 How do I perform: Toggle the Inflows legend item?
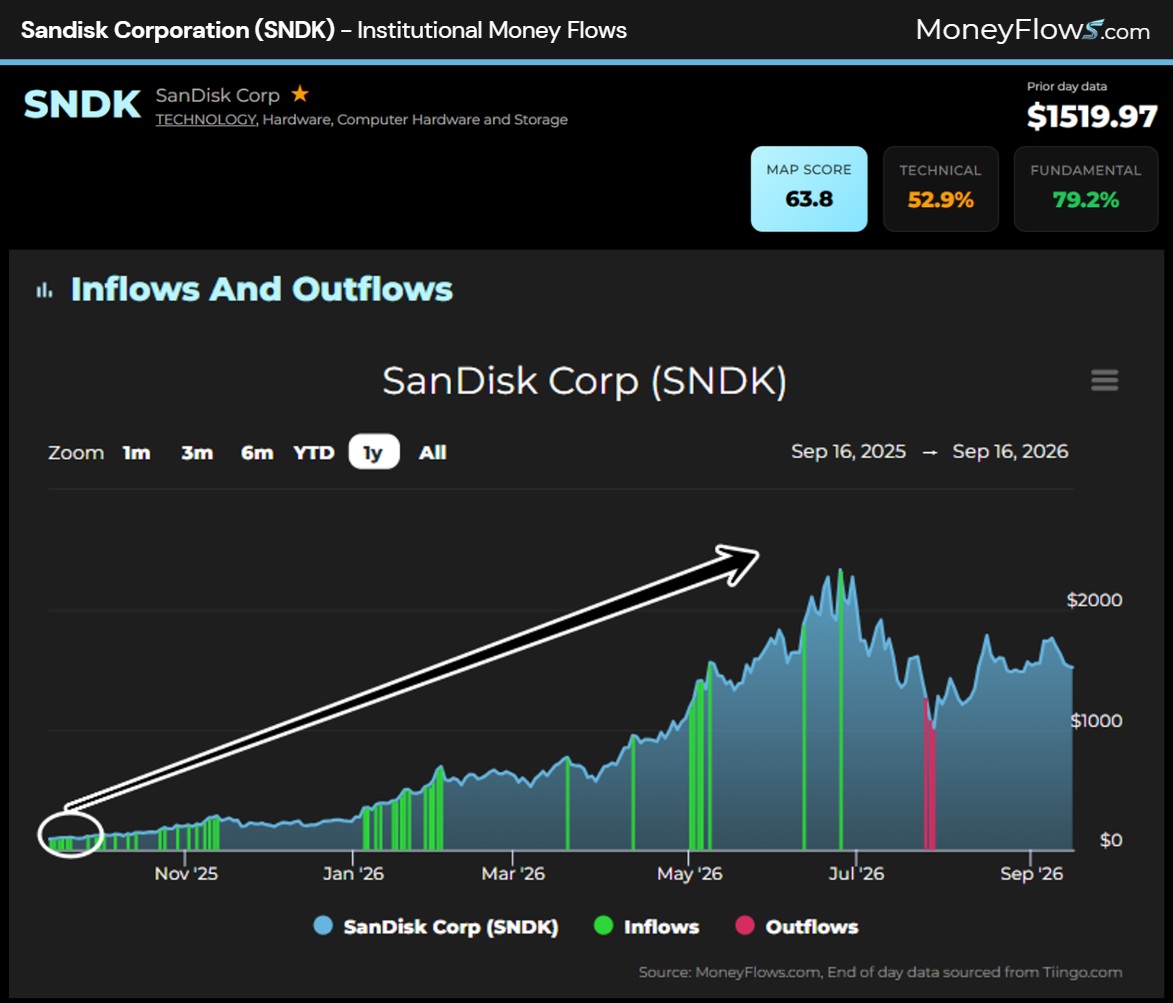[x=646, y=926]
